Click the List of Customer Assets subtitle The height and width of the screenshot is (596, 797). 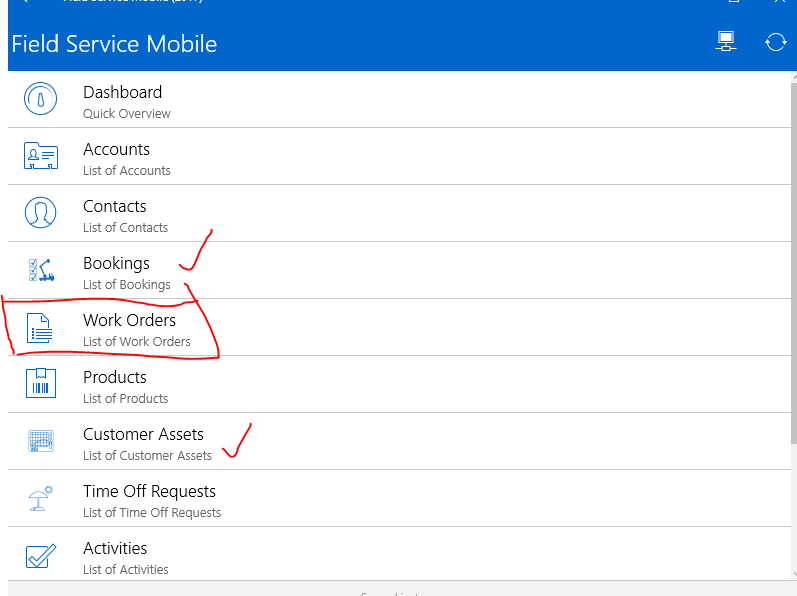(147, 455)
